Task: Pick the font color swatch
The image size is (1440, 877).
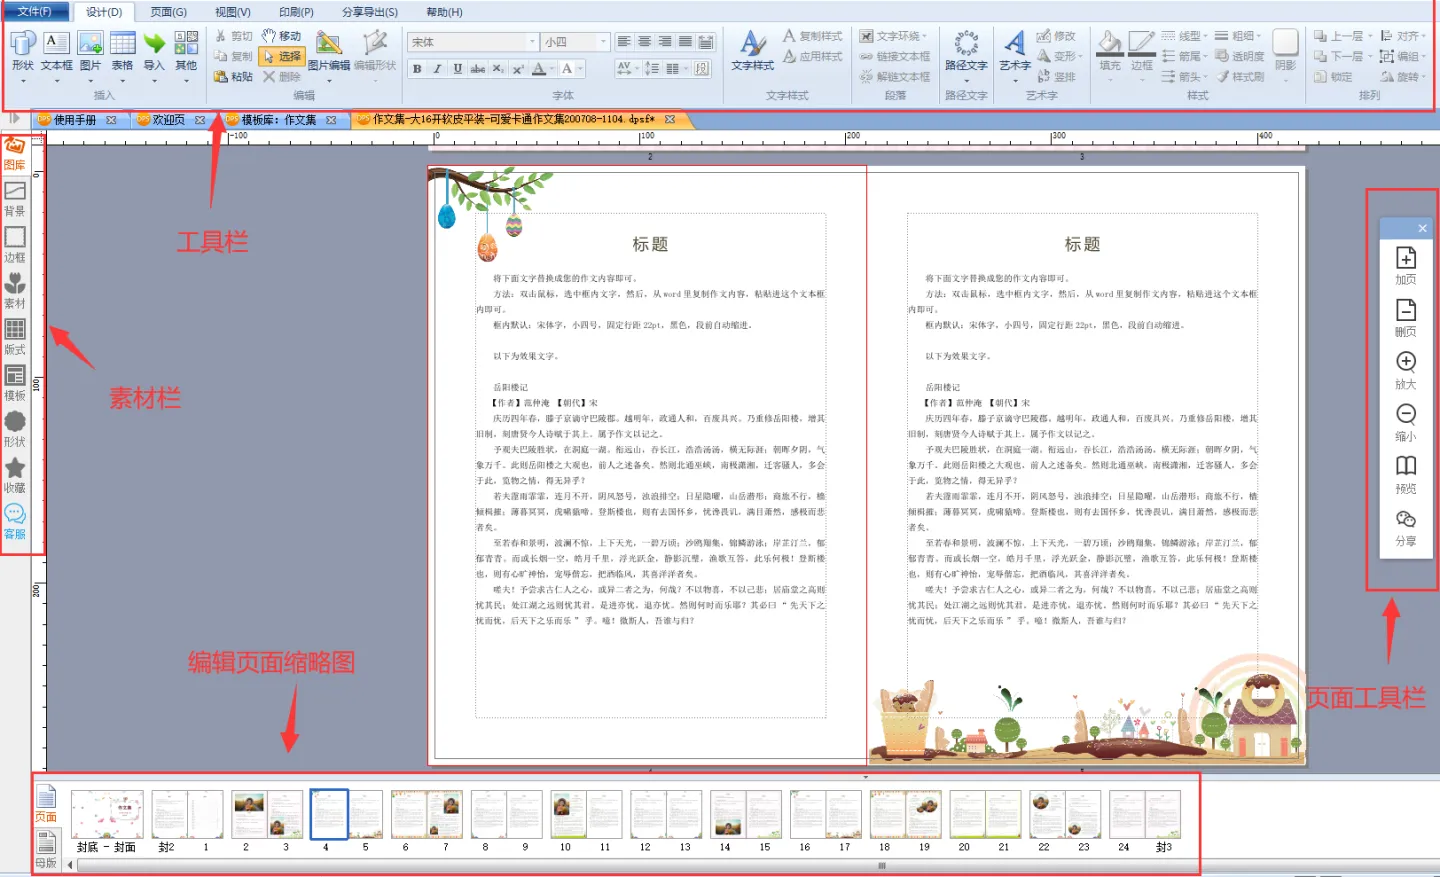Action: pos(539,69)
